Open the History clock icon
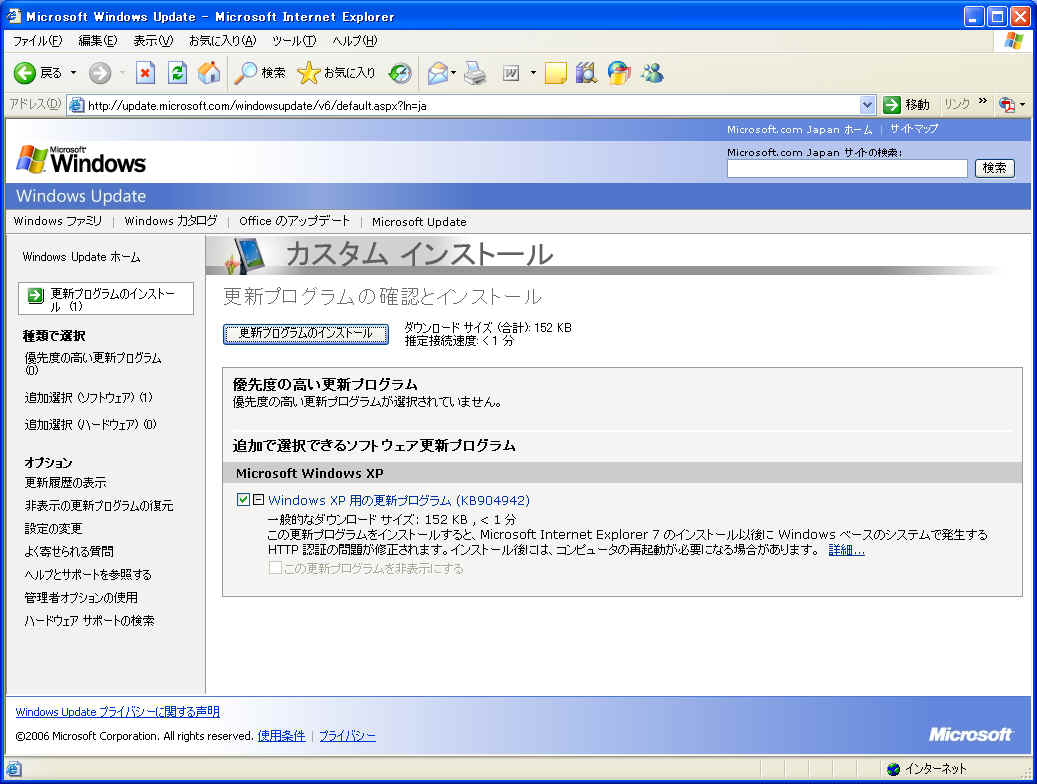The image size is (1037, 784). pyautogui.click(x=399, y=73)
